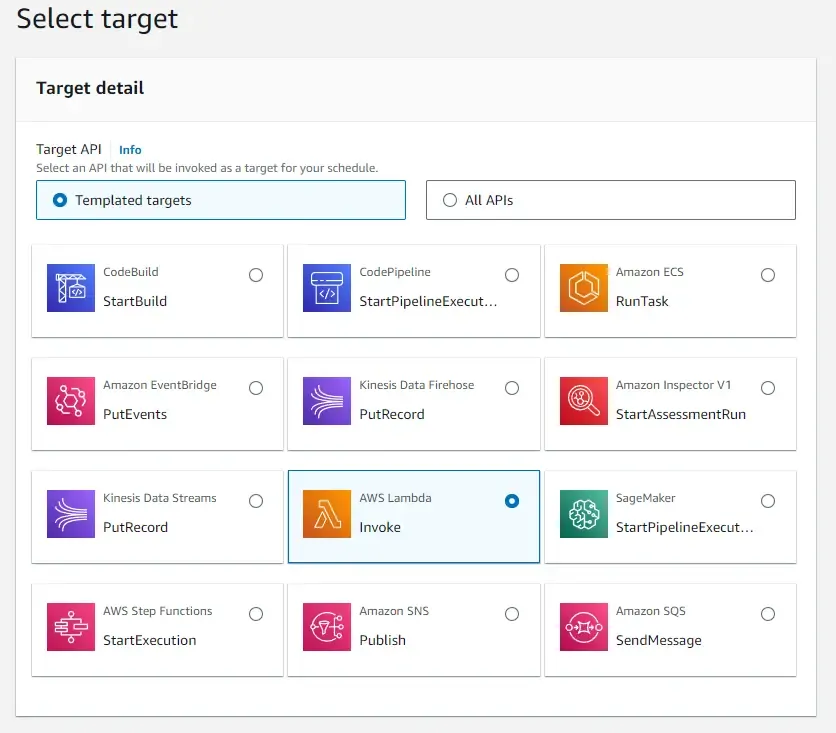
Task: Open the Target API Info link
Action: point(130,149)
